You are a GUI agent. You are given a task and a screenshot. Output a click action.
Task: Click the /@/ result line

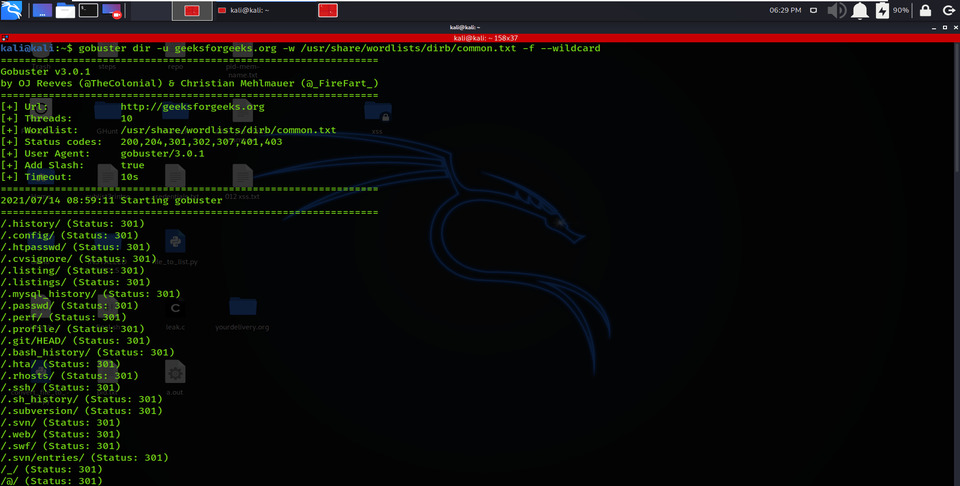(51, 480)
